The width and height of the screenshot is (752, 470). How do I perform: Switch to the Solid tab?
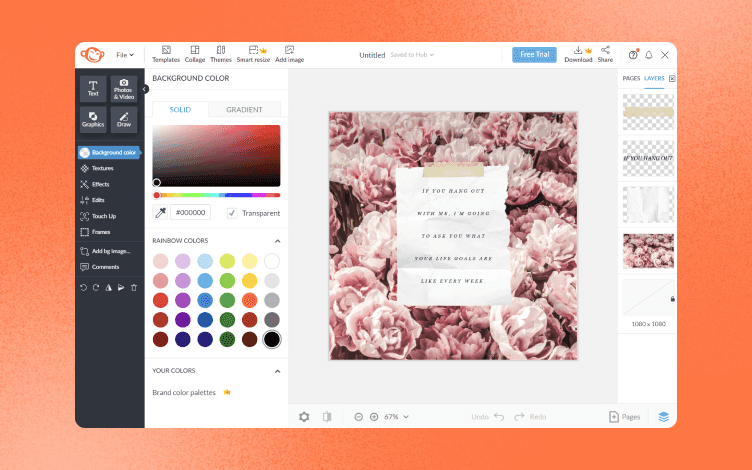pyautogui.click(x=180, y=109)
